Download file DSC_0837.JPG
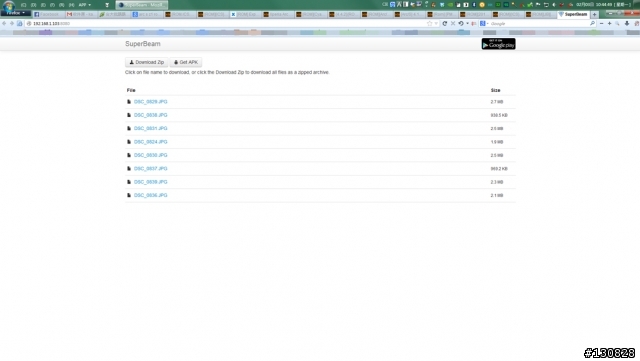Screen dimensions: 640x361 151,169
